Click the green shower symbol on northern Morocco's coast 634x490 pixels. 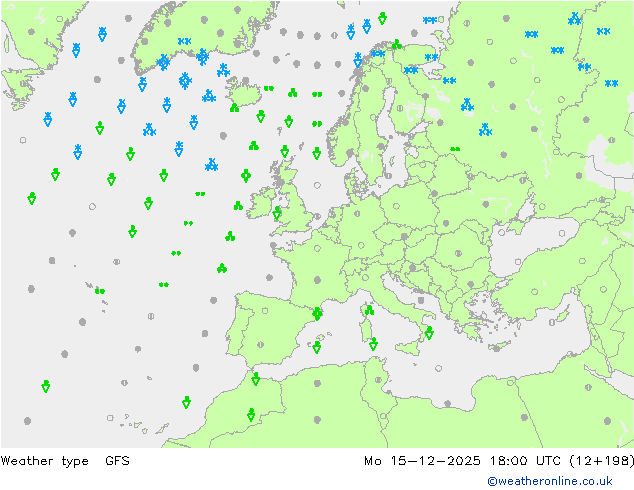(x=255, y=379)
